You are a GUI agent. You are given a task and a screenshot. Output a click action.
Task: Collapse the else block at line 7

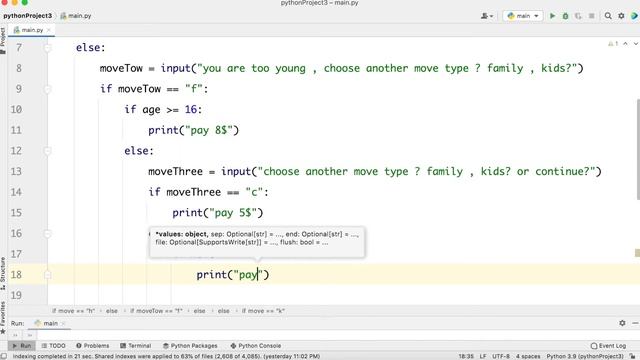(47, 48)
